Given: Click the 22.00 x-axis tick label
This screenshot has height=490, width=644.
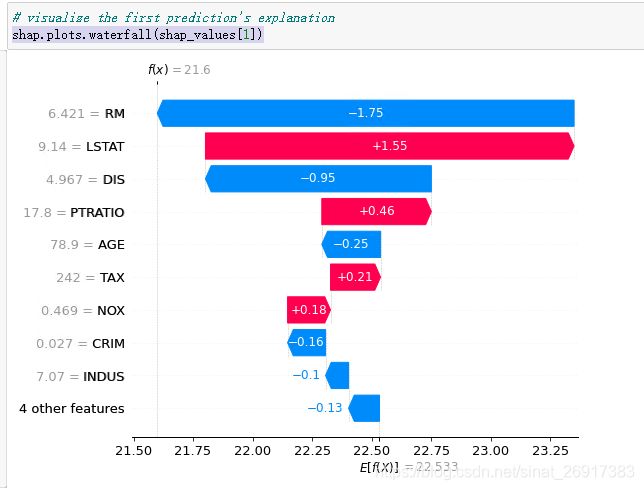Looking at the screenshot, I should (252, 451).
